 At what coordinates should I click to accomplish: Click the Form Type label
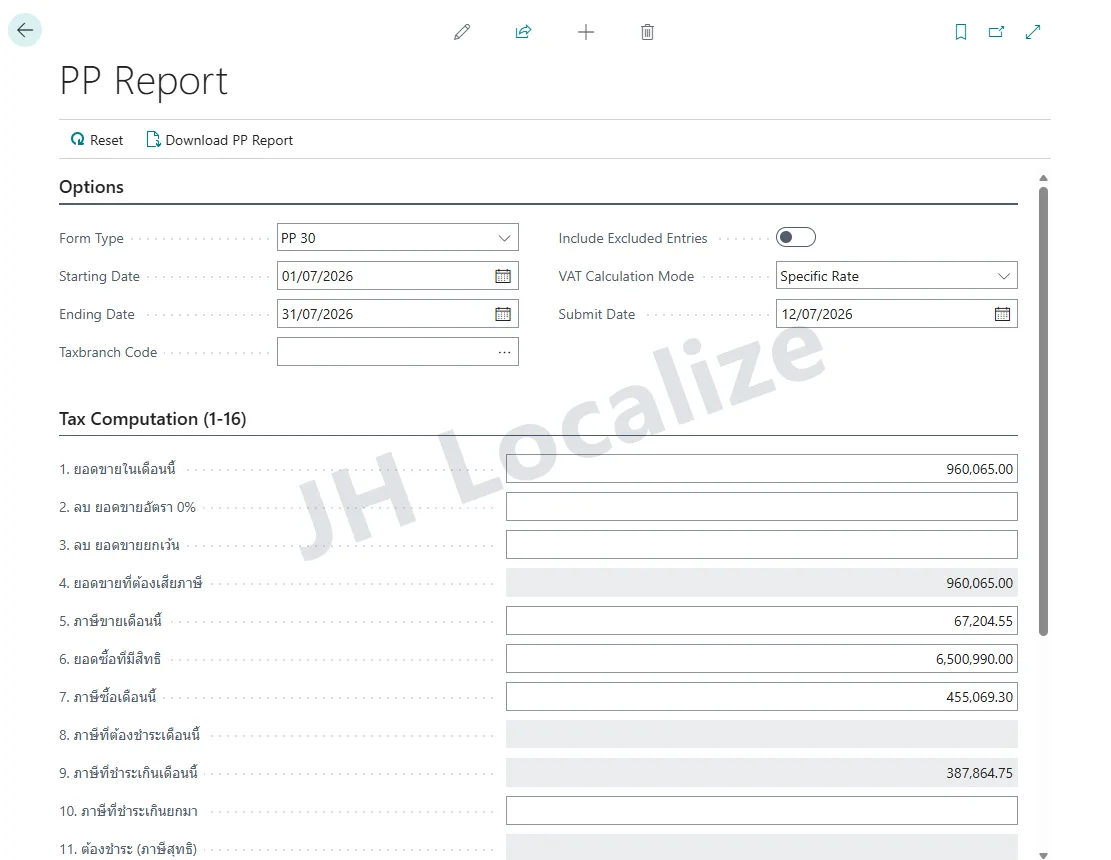tap(91, 238)
